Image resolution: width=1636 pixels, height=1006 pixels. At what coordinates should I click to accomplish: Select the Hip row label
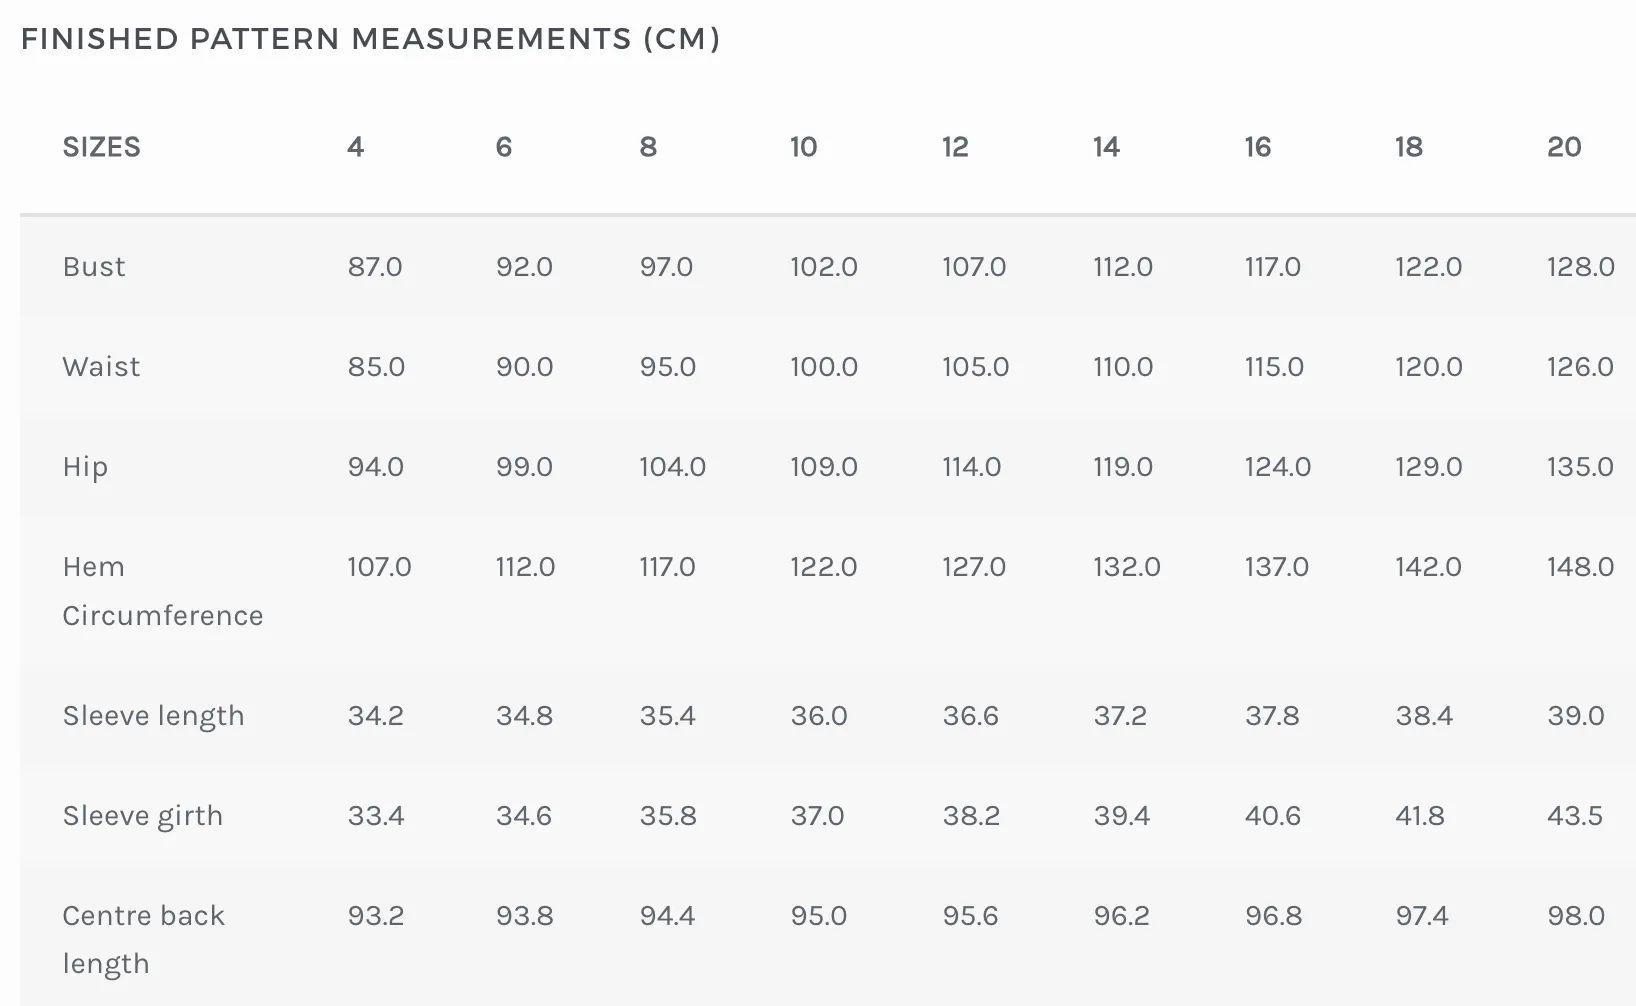pos(85,467)
